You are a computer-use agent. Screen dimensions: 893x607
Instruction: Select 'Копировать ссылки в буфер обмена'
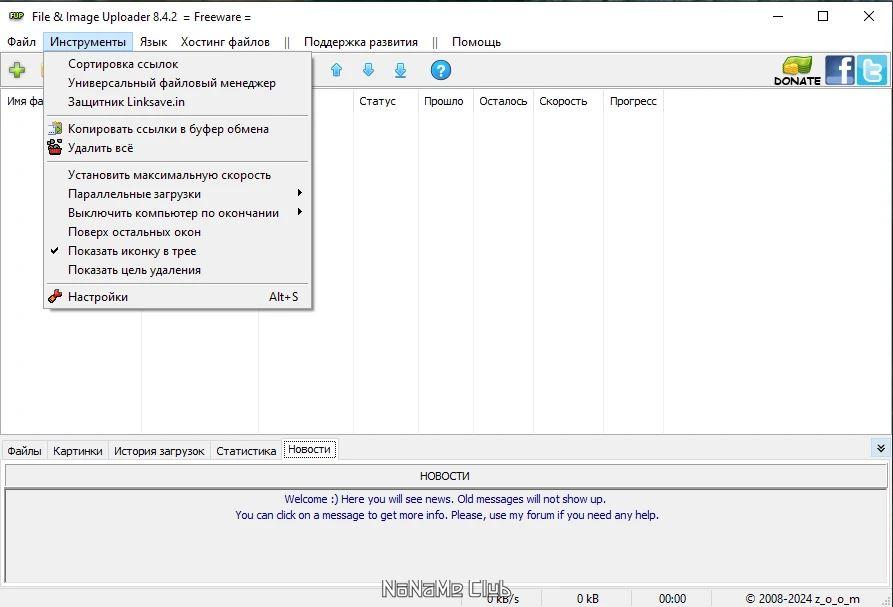pyautogui.click(x=178, y=129)
